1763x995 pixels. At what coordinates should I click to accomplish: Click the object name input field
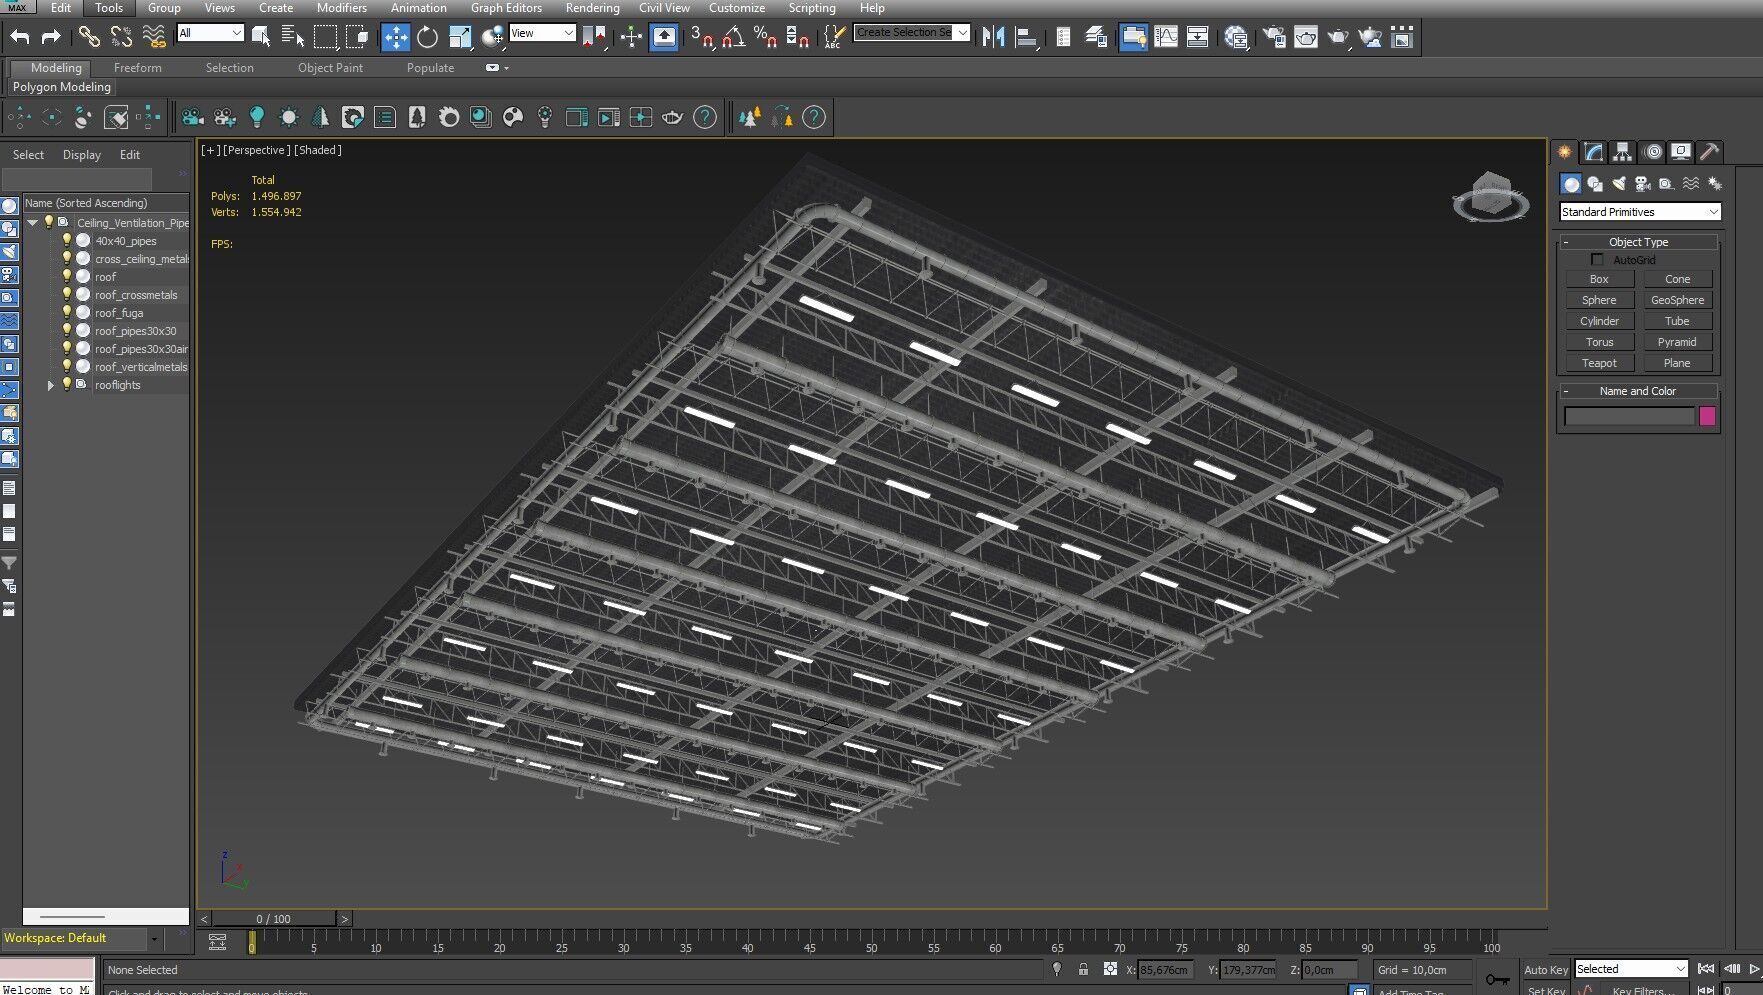[1629, 416]
